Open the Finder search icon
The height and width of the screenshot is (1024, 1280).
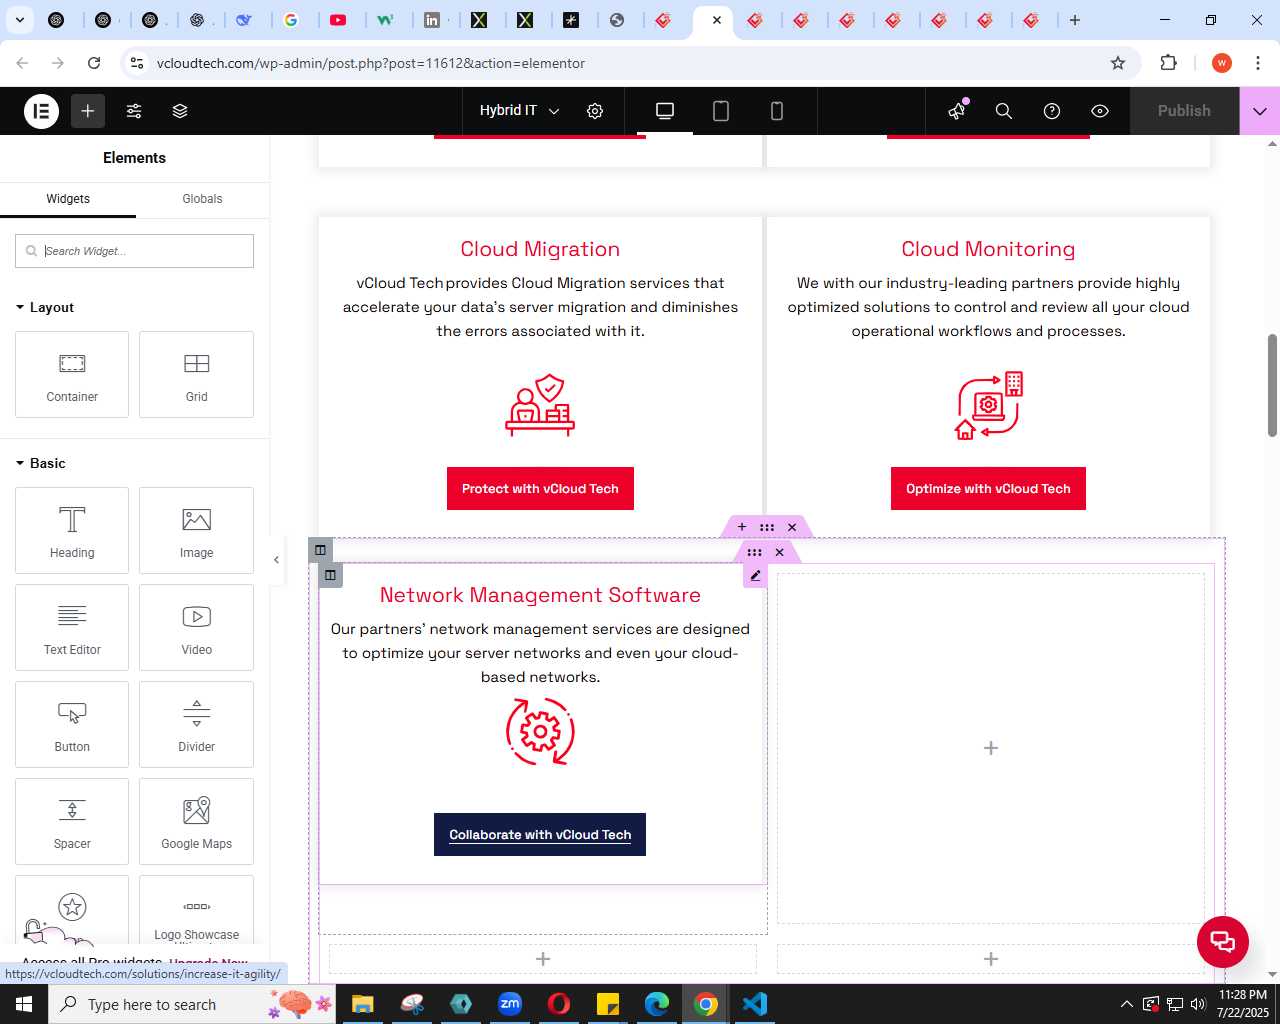1004,111
